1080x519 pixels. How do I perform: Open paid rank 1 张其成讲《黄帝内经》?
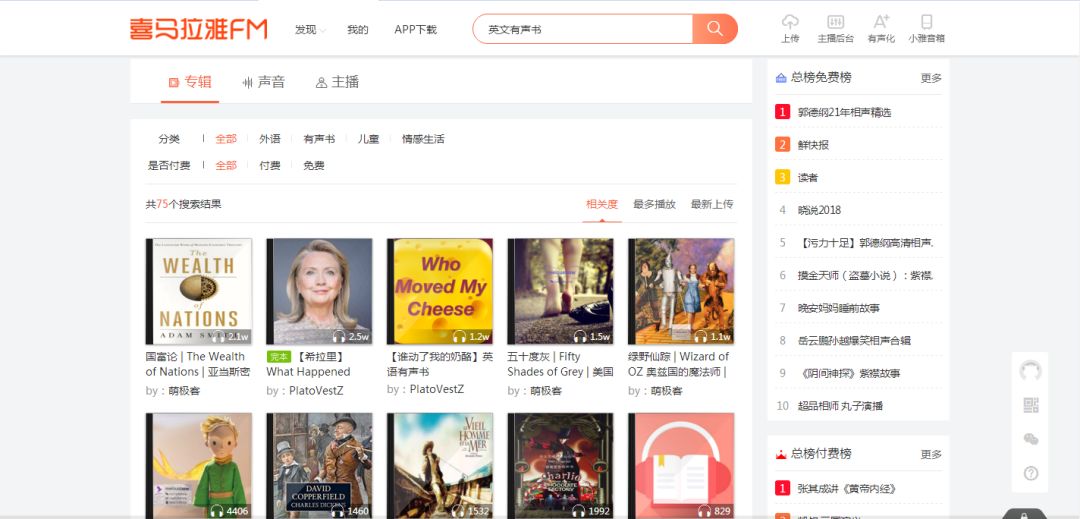tap(847, 489)
